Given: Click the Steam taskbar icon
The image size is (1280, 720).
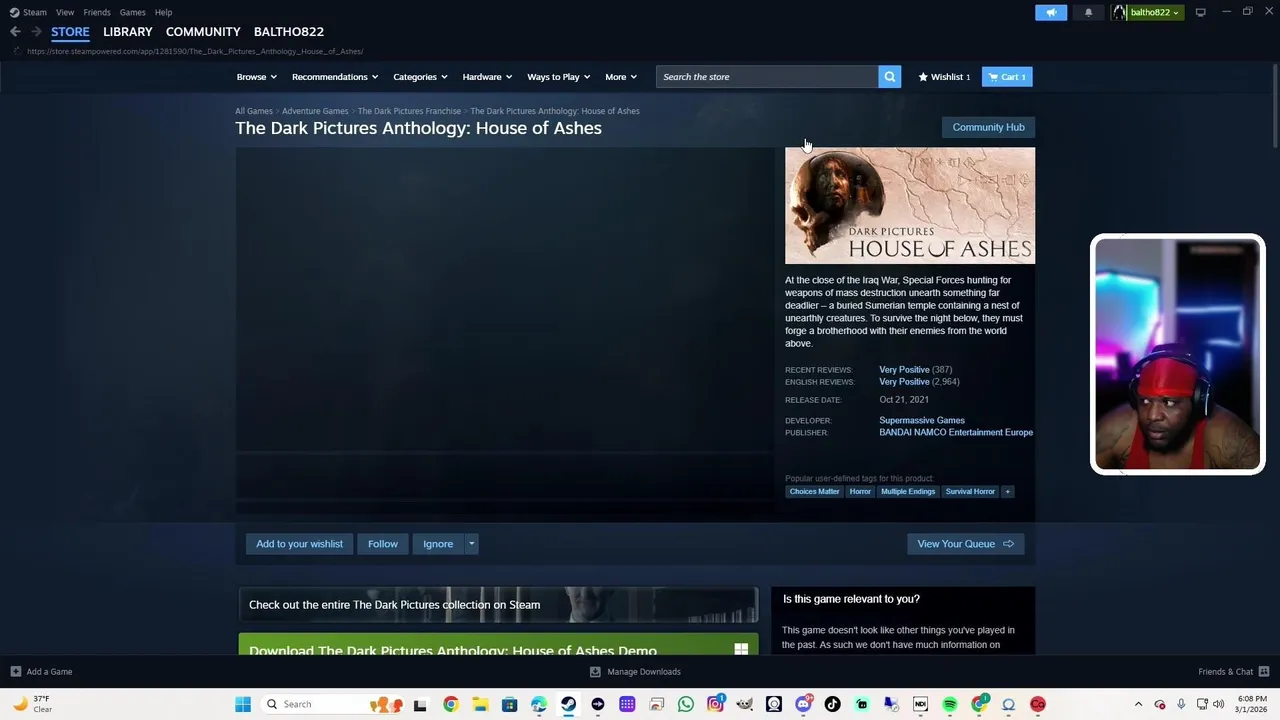Looking at the screenshot, I should click(x=568, y=704).
